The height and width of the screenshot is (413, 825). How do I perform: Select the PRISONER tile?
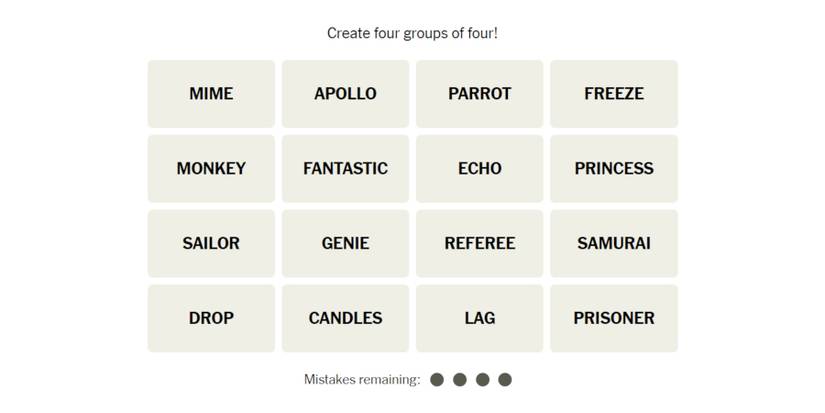613,318
